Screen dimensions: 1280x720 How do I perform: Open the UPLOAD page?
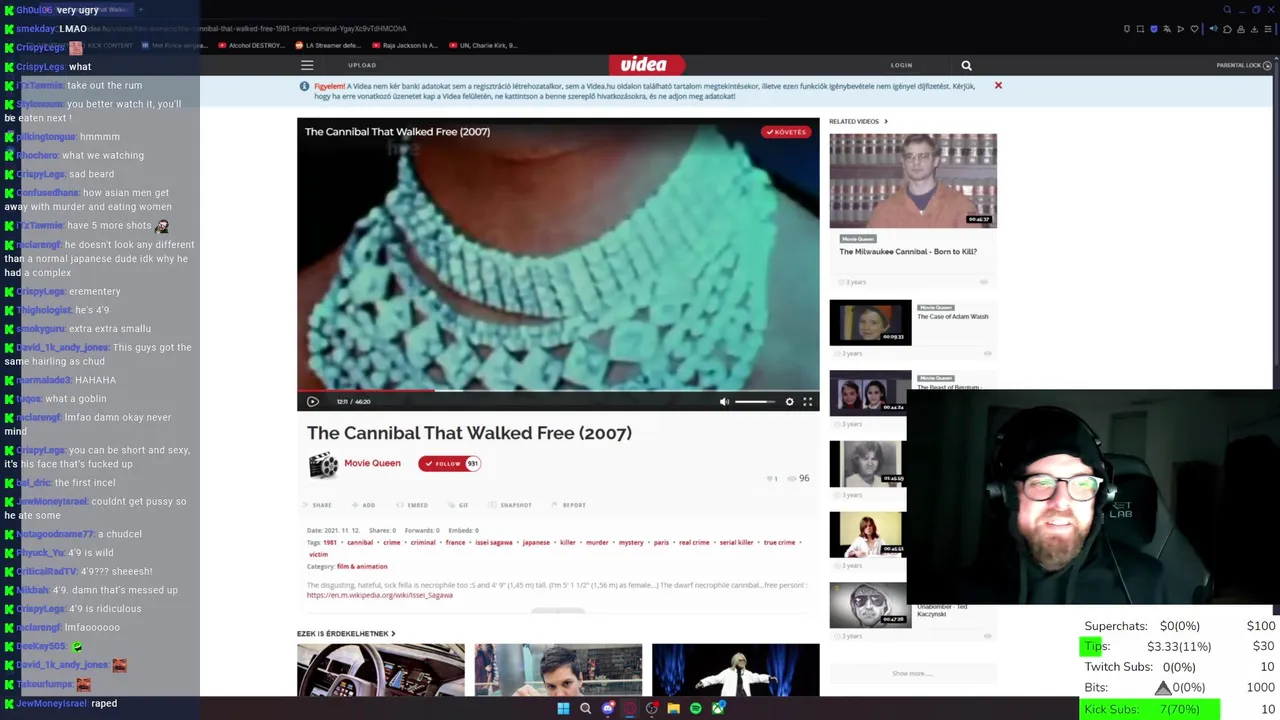coord(362,65)
